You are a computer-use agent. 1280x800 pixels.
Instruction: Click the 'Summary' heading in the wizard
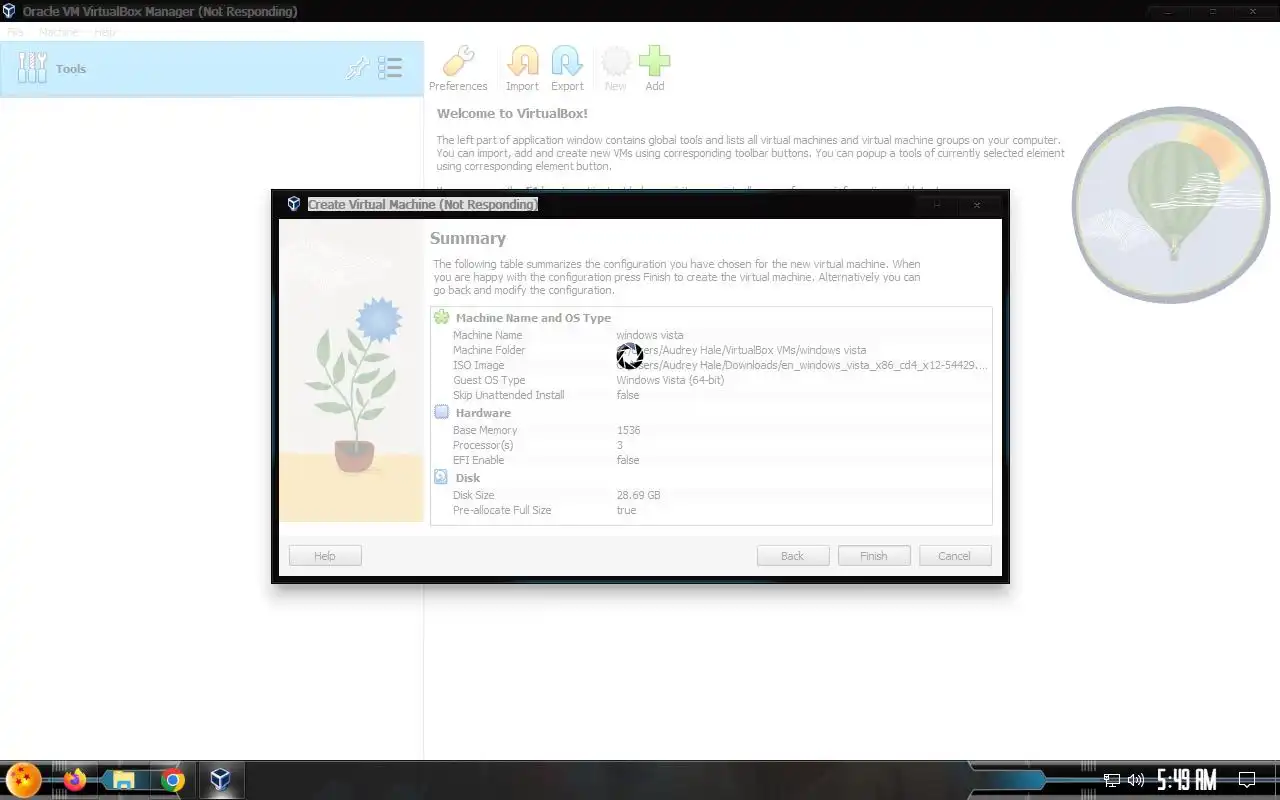pos(468,238)
